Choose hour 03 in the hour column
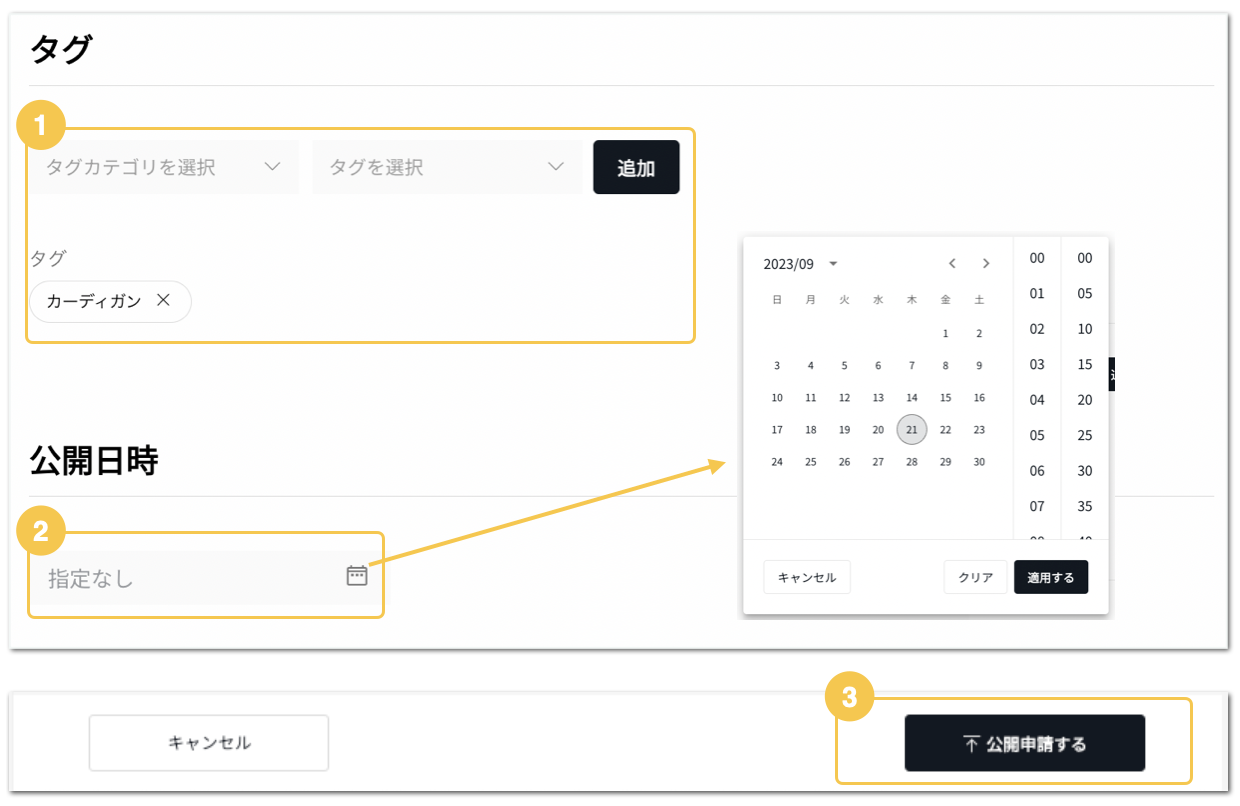 tap(1037, 365)
